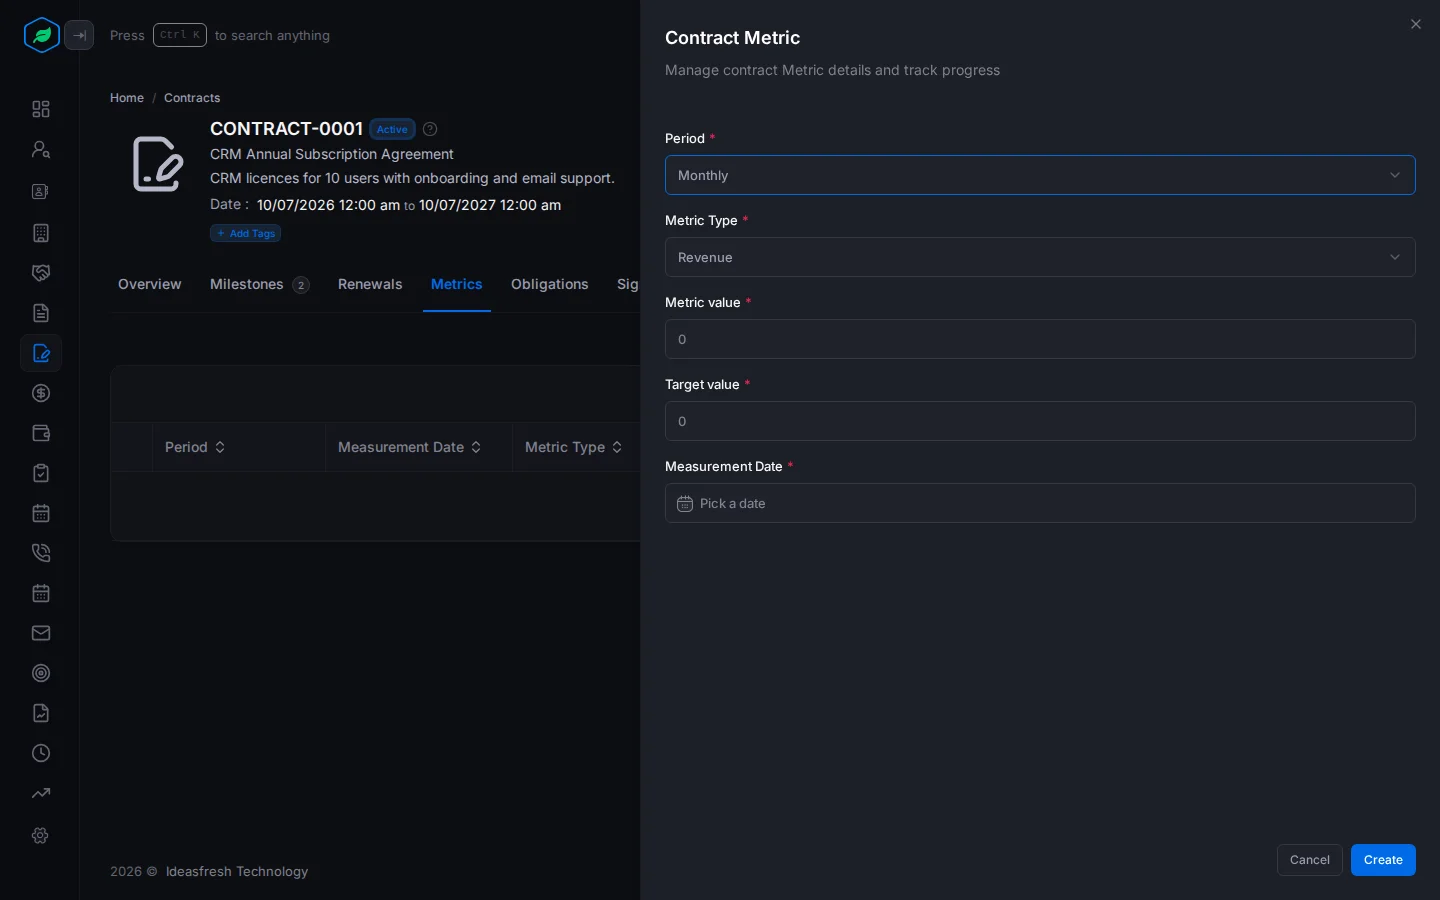This screenshot has height=900, width=1440.
Task: Open the phone calls sidebar icon
Action: click(41, 553)
